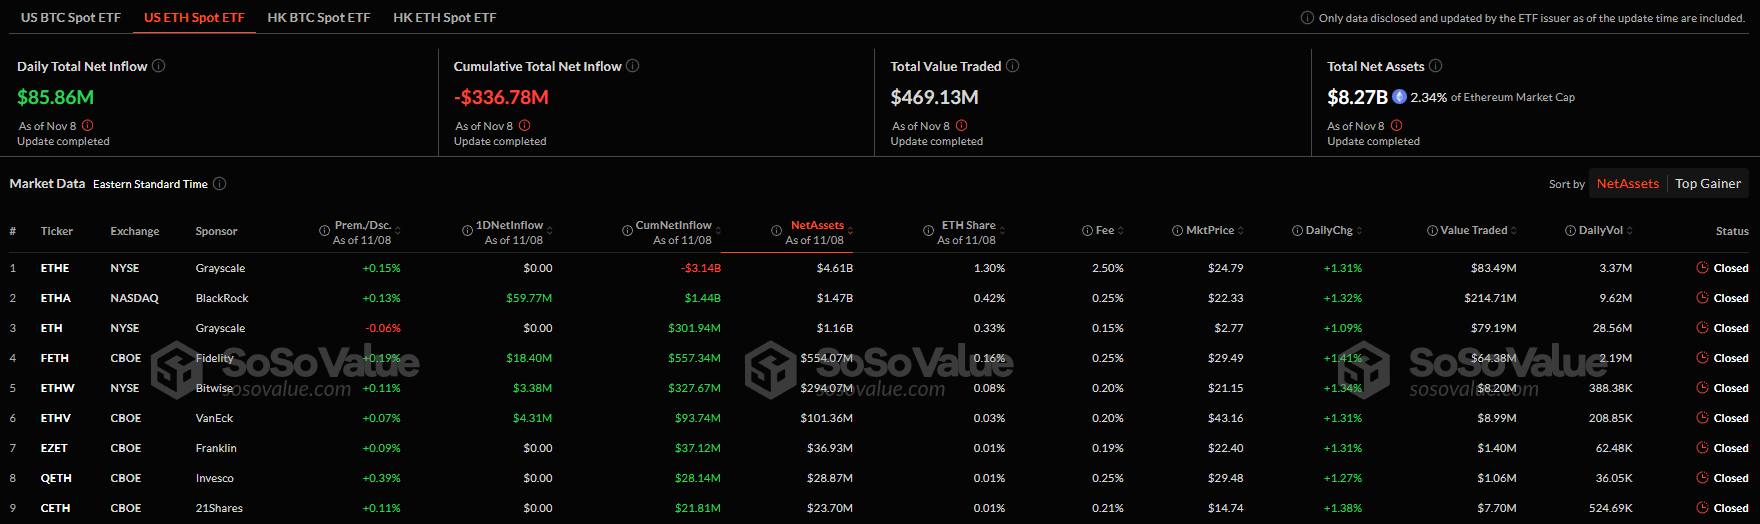1760x524 pixels.
Task: Click the -$336.78M cumulative inflow figure
Action: pos(501,97)
